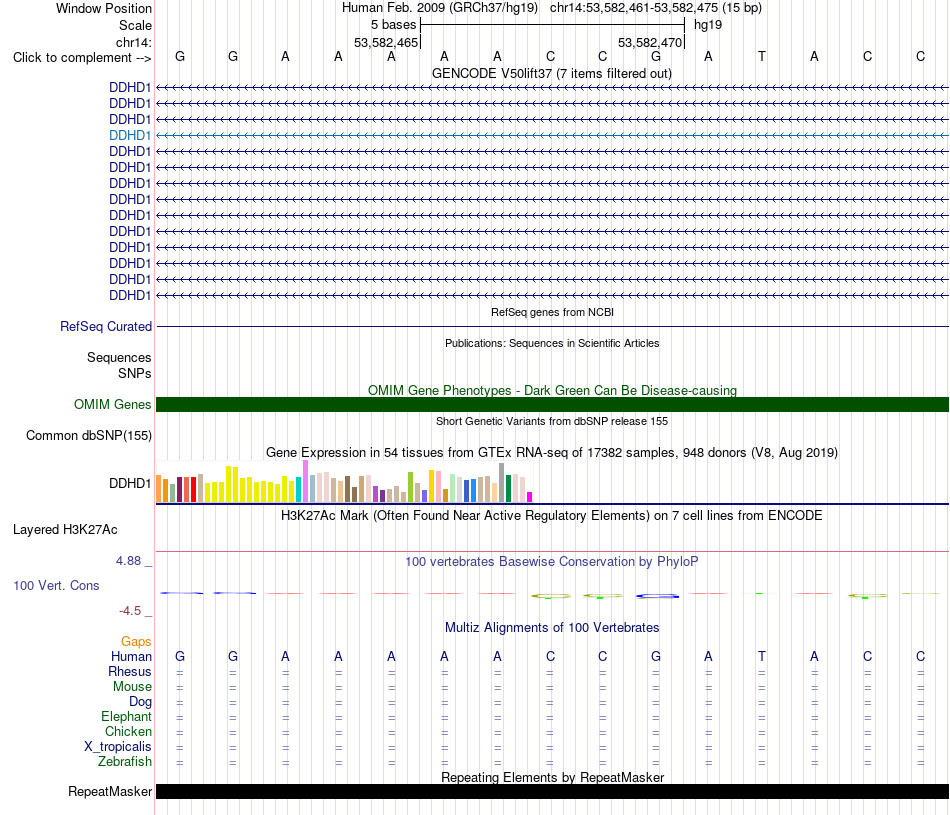Select the light-blue highlighted DDHD1 transcript label
Screen dimensions: 950x815
pos(130,135)
